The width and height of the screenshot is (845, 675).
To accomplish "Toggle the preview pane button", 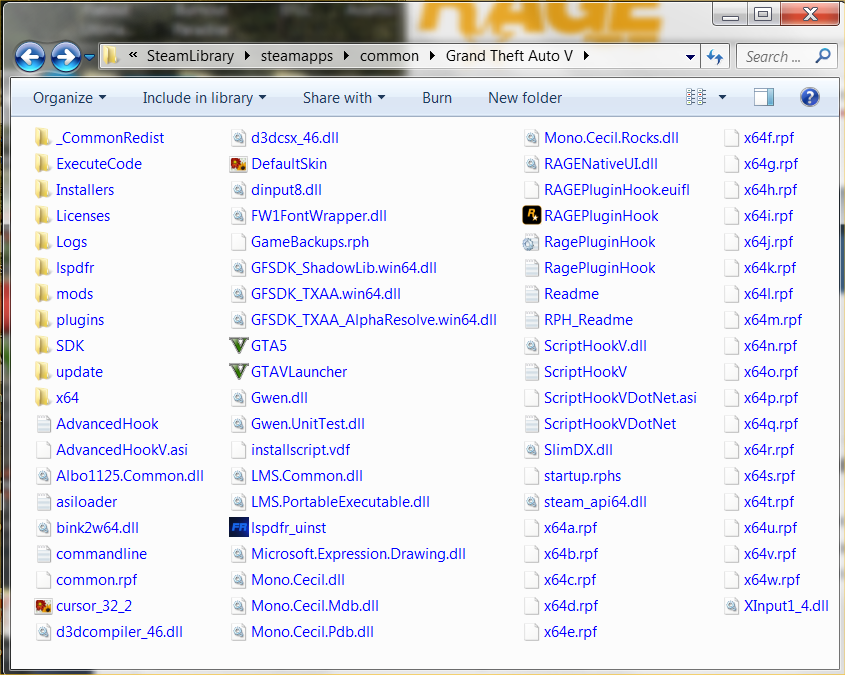I will (x=764, y=97).
